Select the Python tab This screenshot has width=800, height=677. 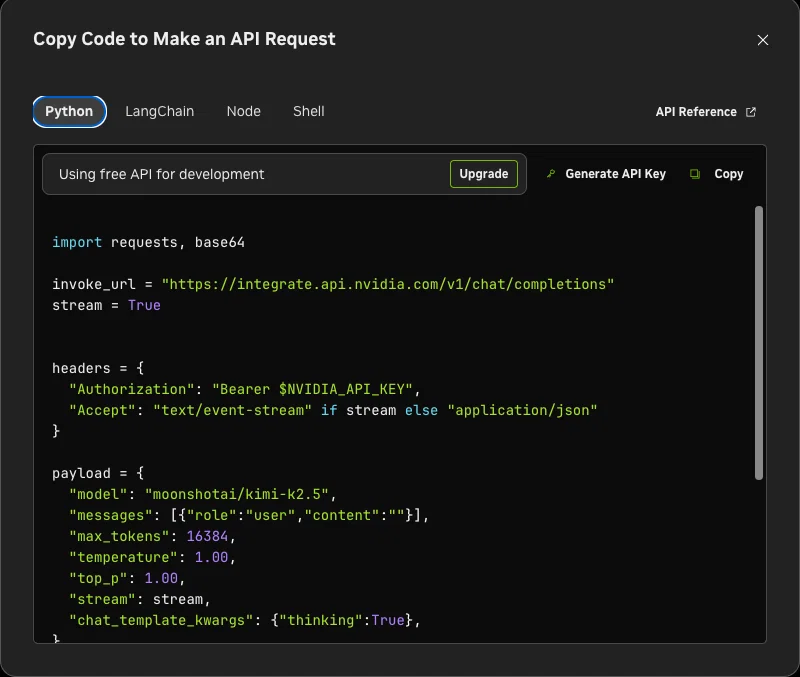(x=69, y=111)
